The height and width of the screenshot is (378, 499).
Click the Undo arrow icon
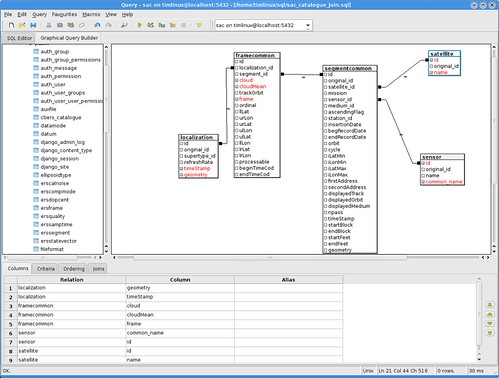click(97, 25)
